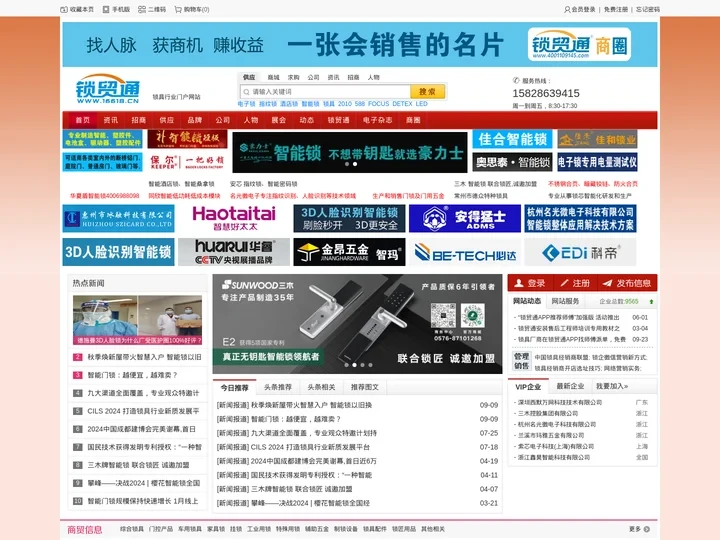Open the 奥思泰·智能锁 ad banner
Screen dimensions: 720x540
512,162
